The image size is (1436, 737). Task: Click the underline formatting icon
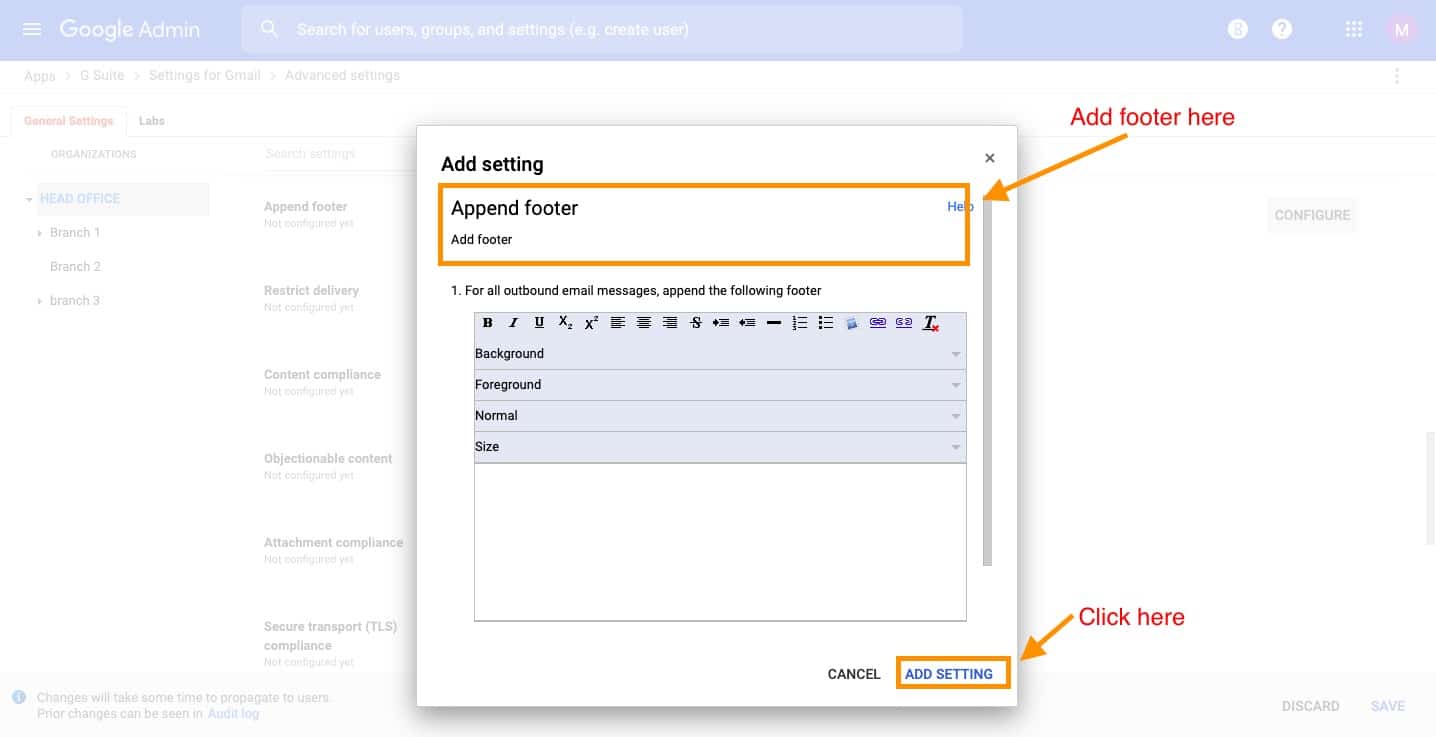[539, 323]
